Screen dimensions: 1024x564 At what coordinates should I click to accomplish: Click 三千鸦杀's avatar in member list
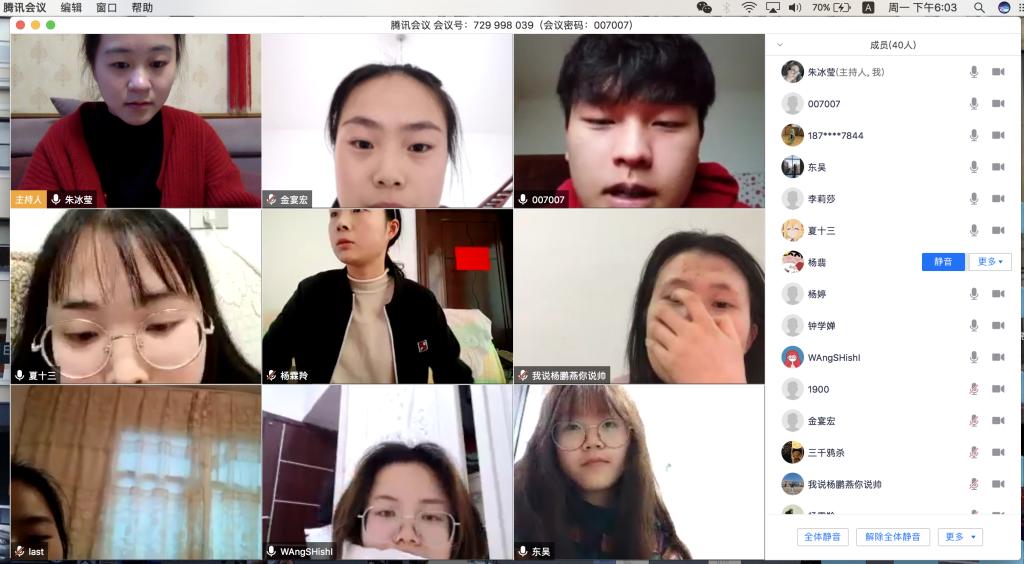792,452
